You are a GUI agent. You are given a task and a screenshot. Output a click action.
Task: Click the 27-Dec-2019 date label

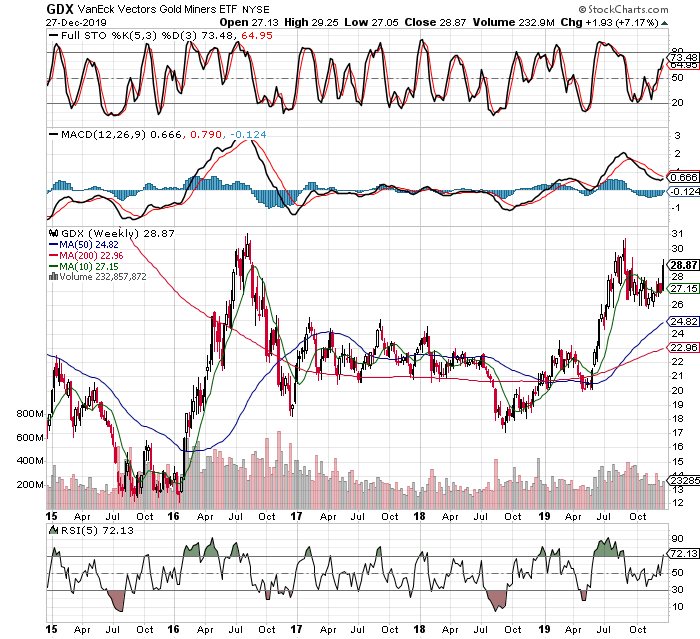coord(76,22)
